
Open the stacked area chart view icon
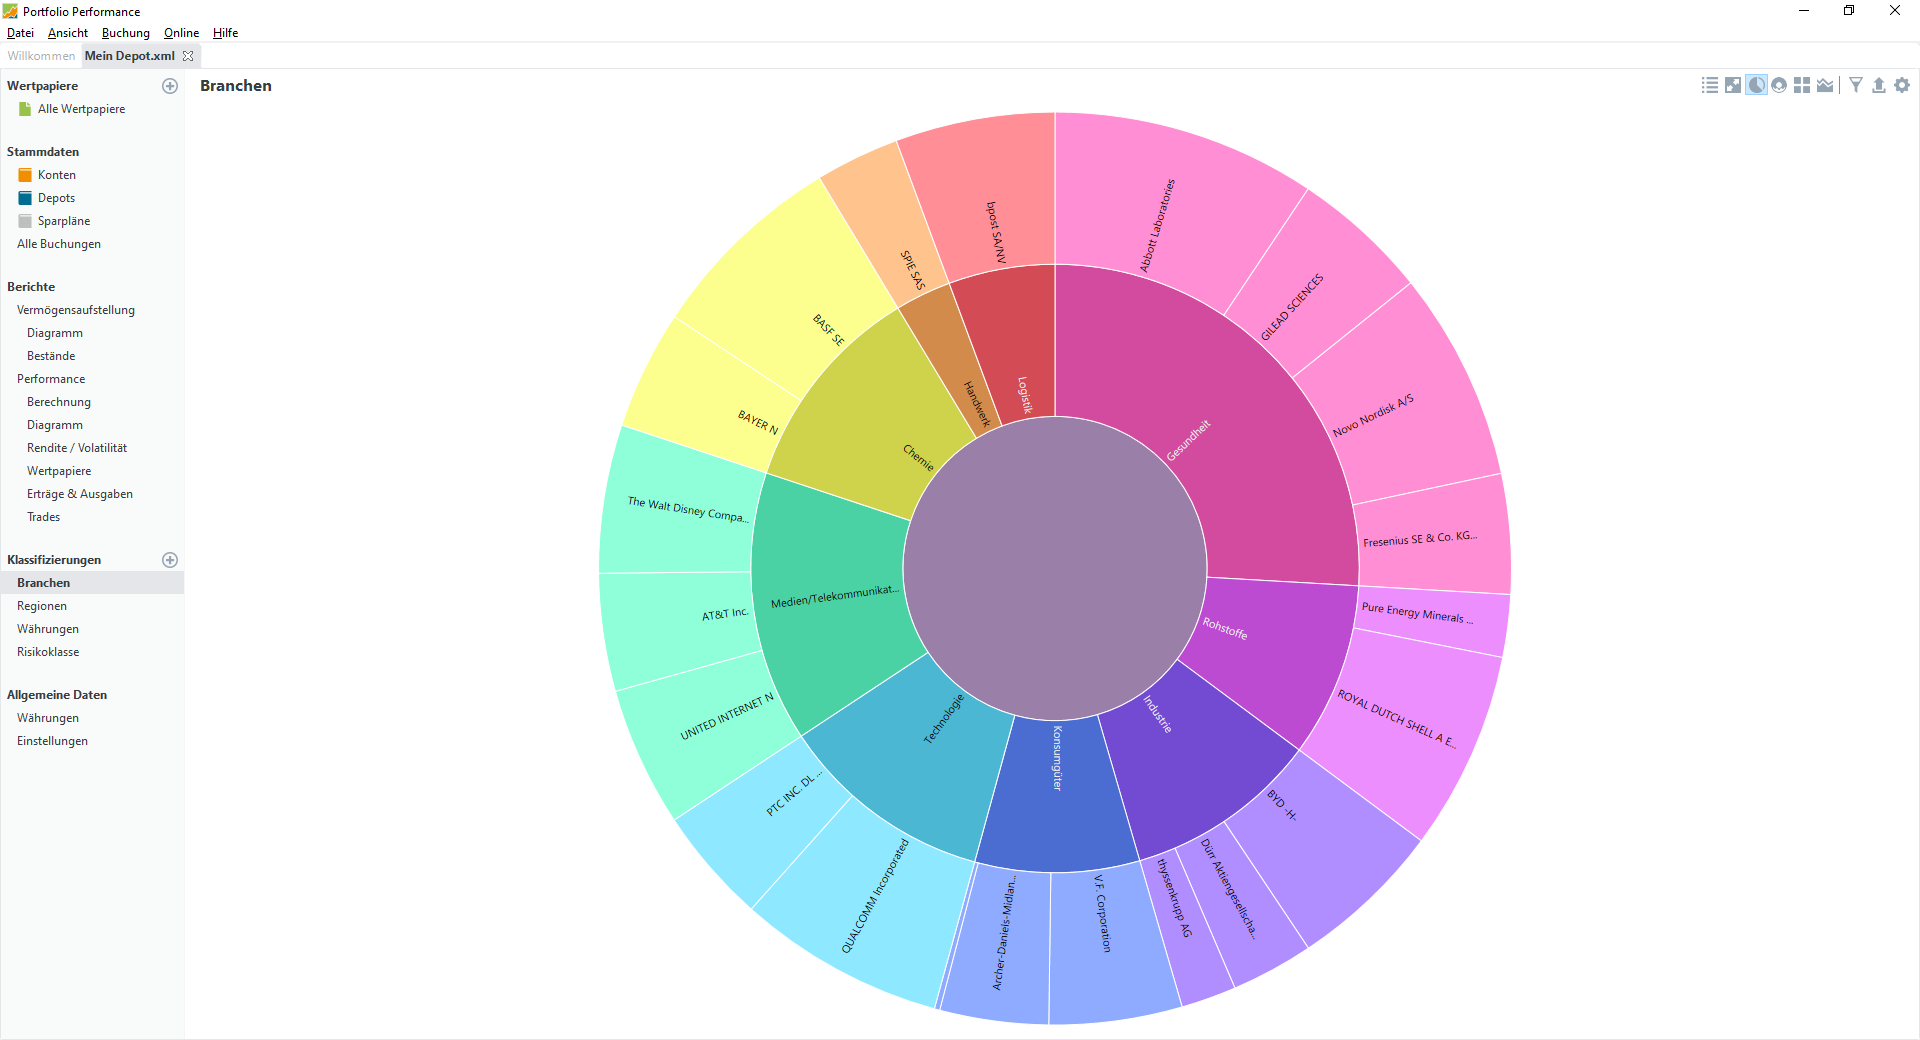[x=1825, y=86]
